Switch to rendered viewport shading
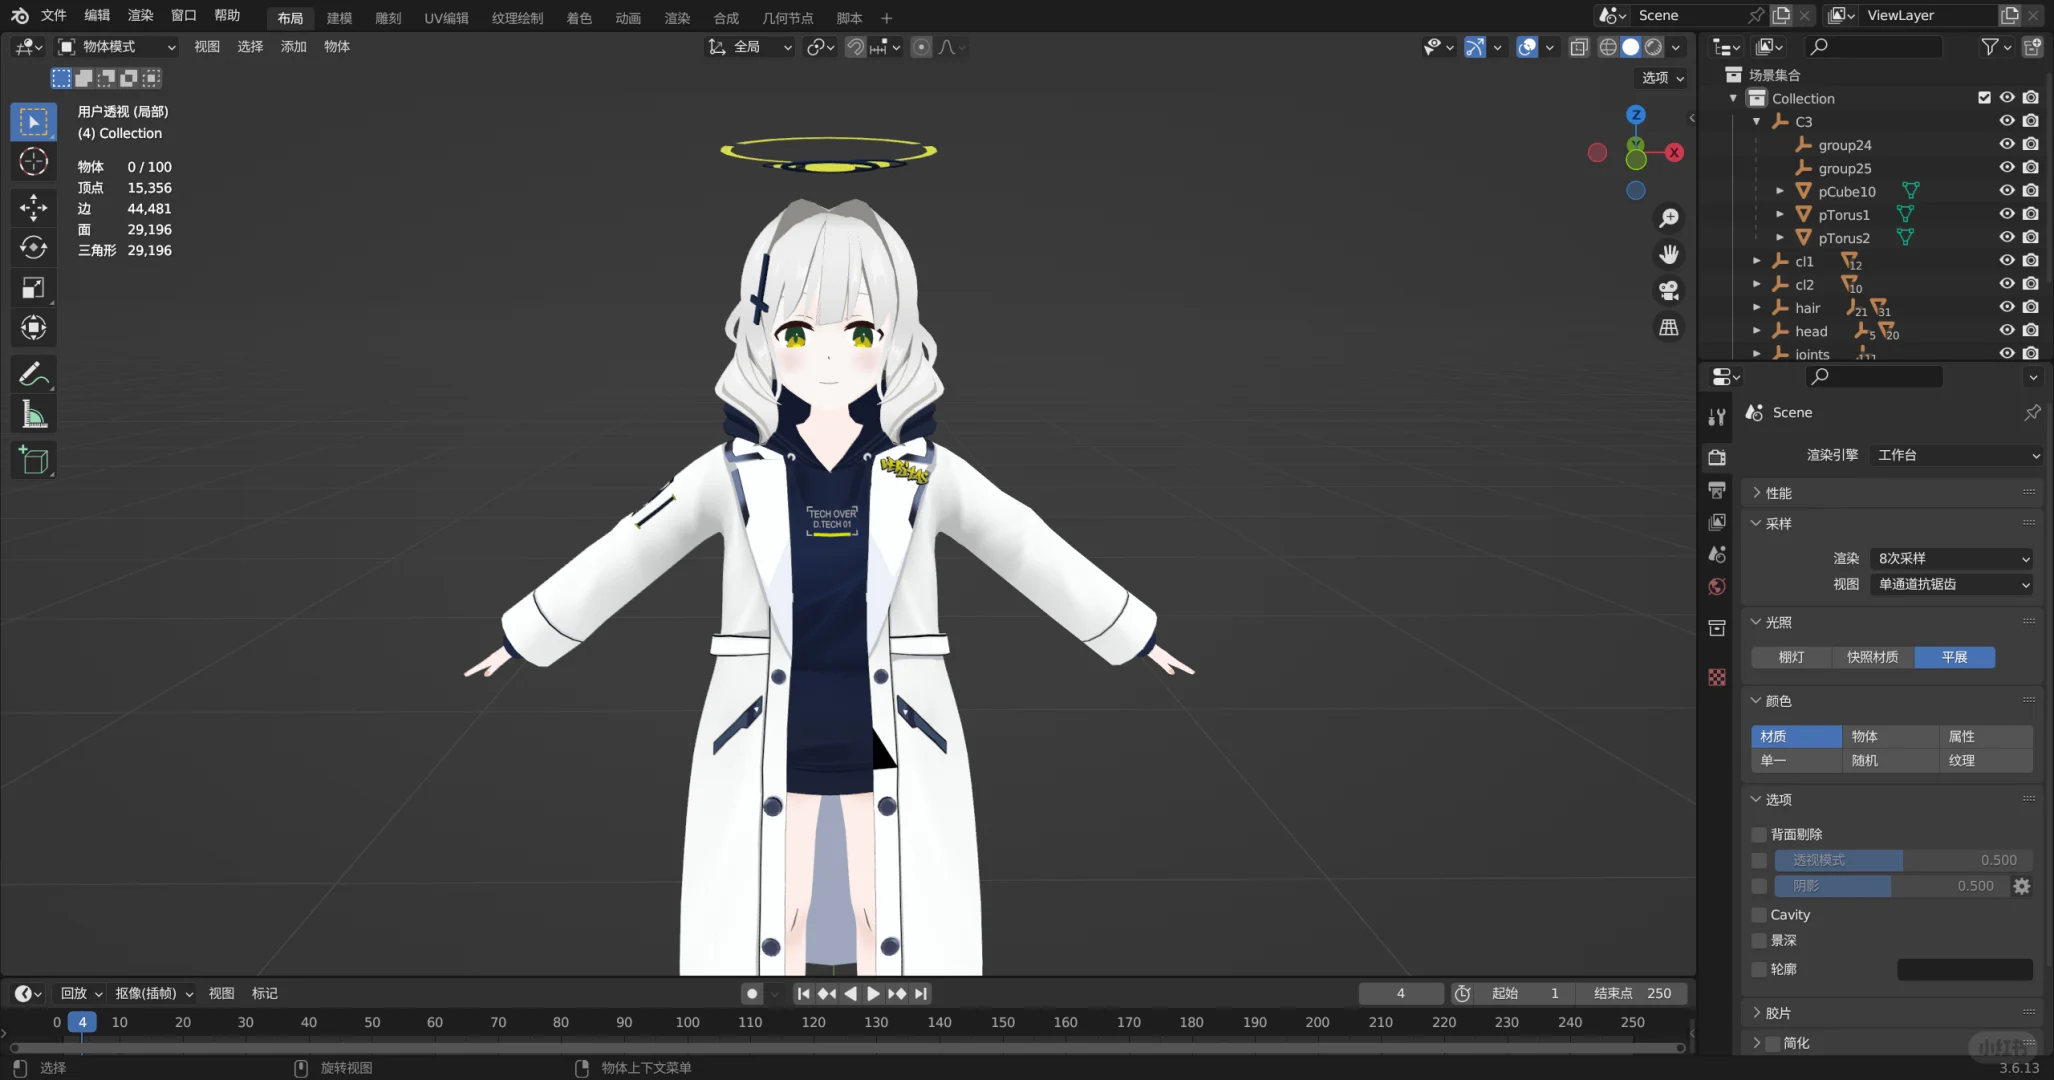This screenshot has width=2054, height=1080. 1654,47
